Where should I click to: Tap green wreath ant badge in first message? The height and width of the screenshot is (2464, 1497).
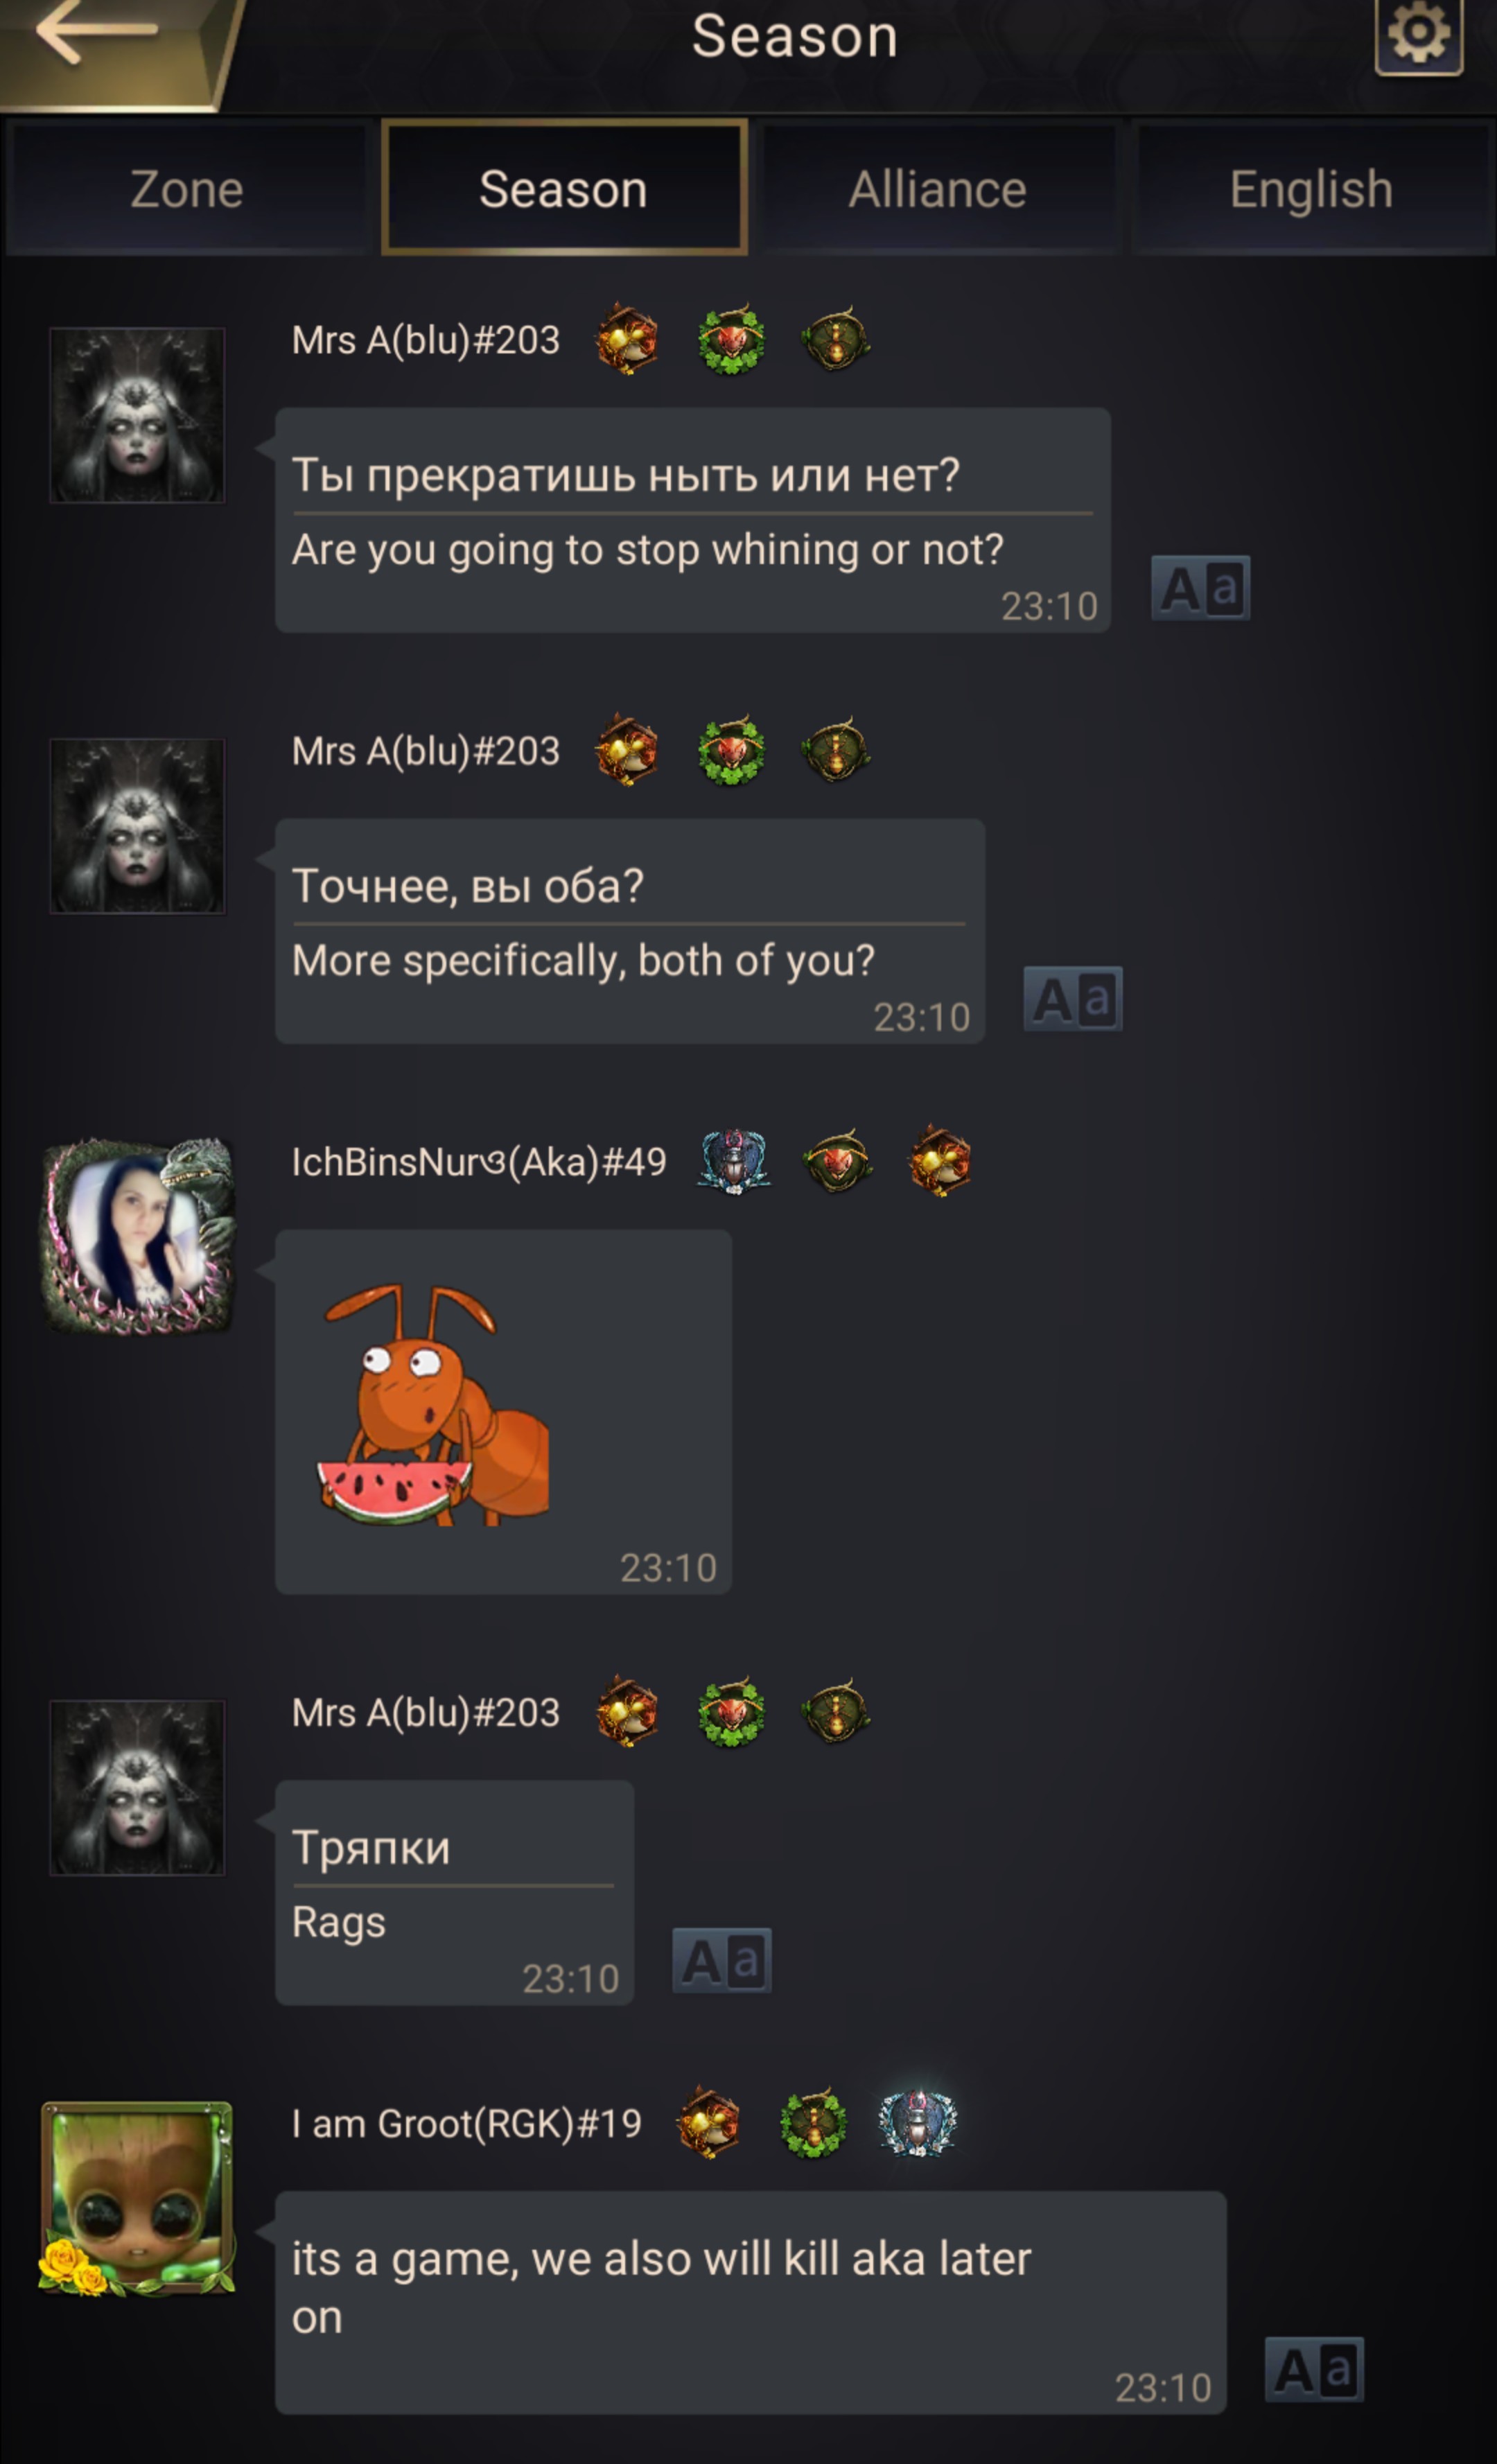point(731,340)
